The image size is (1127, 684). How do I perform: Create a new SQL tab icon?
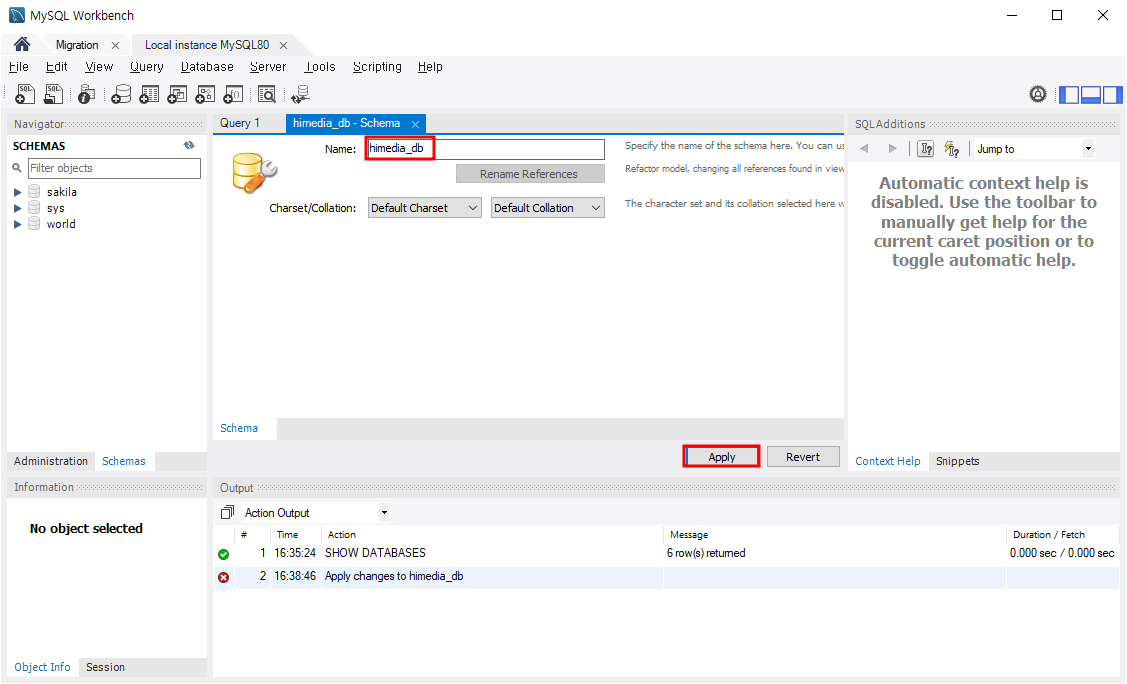point(25,93)
